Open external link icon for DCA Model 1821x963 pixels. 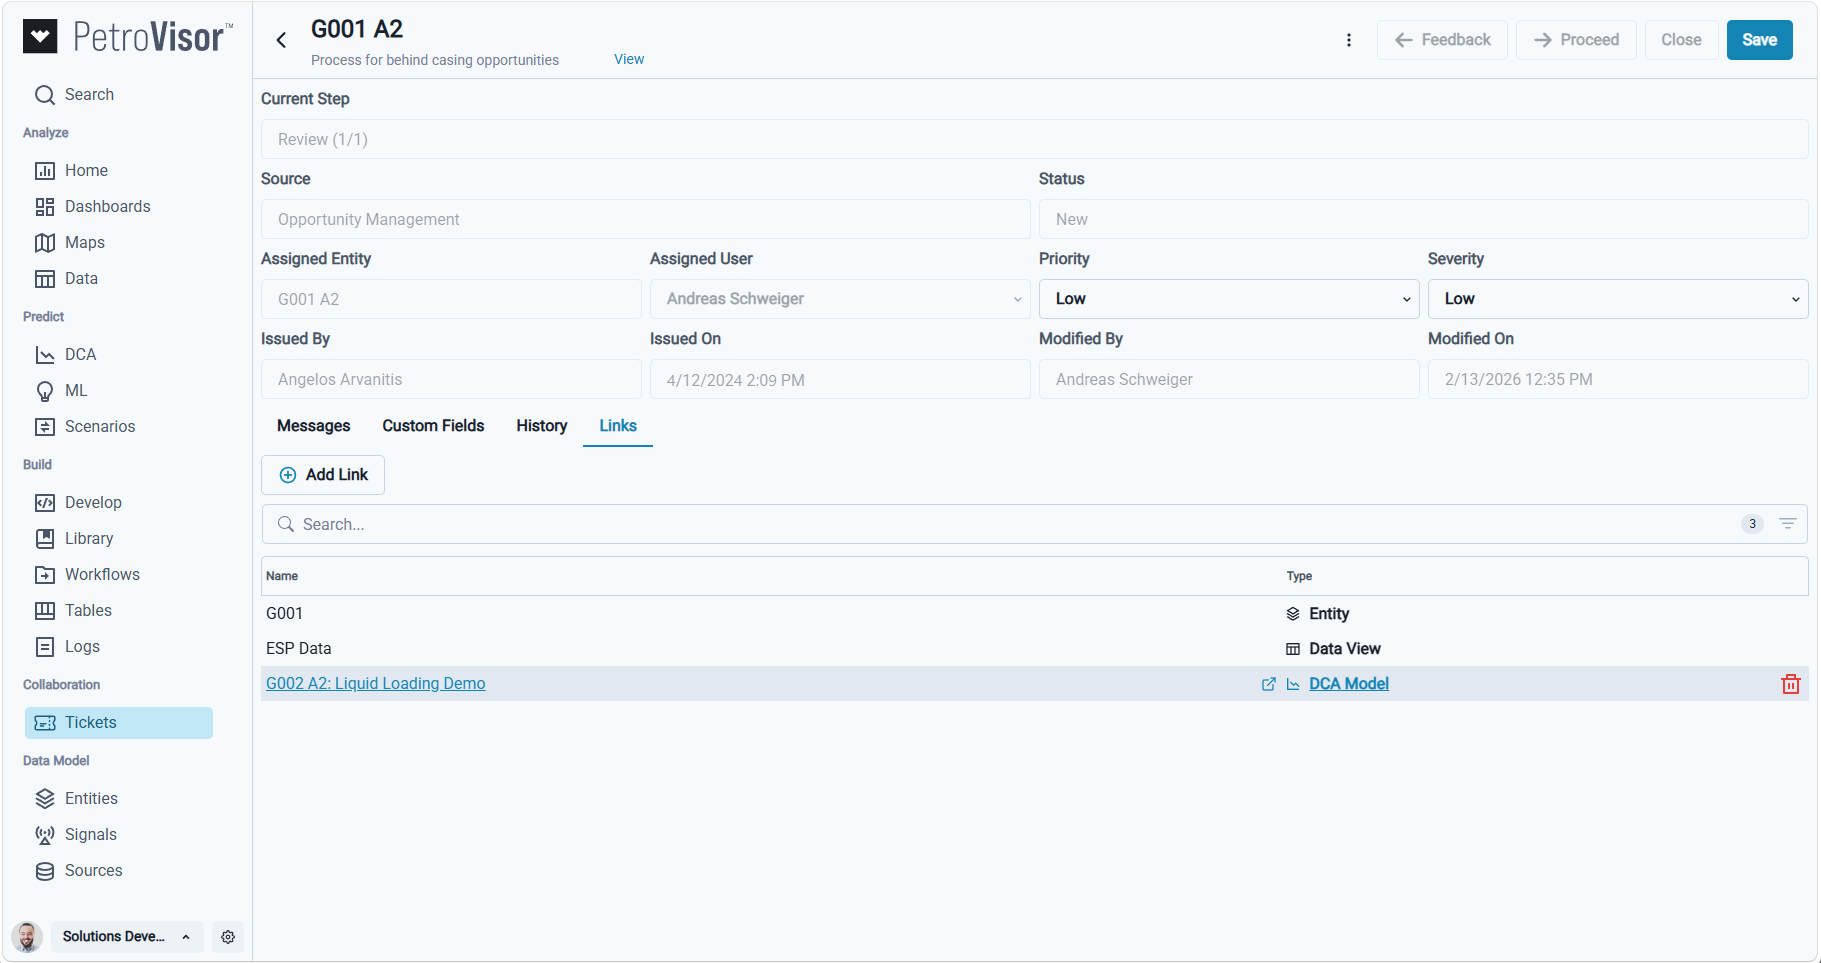pos(1268,684)
